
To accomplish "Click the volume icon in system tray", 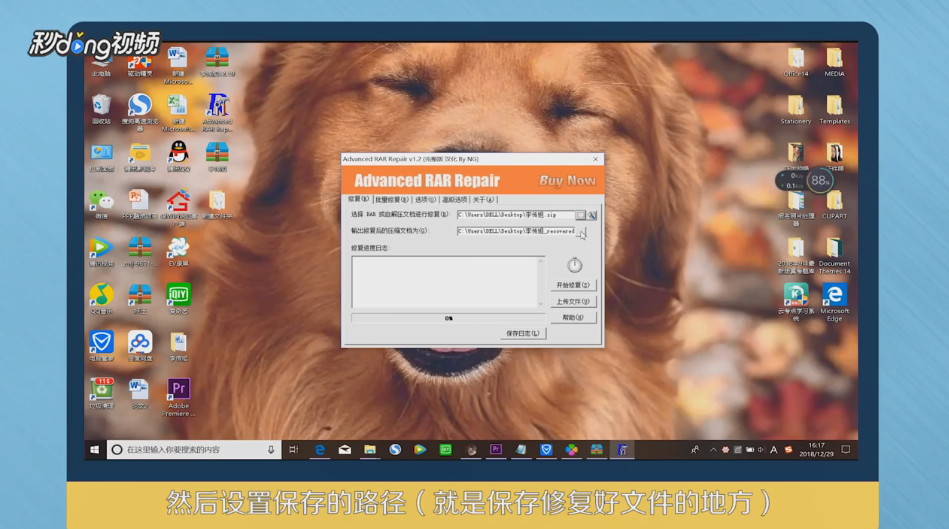I will (x=761, y=450).
